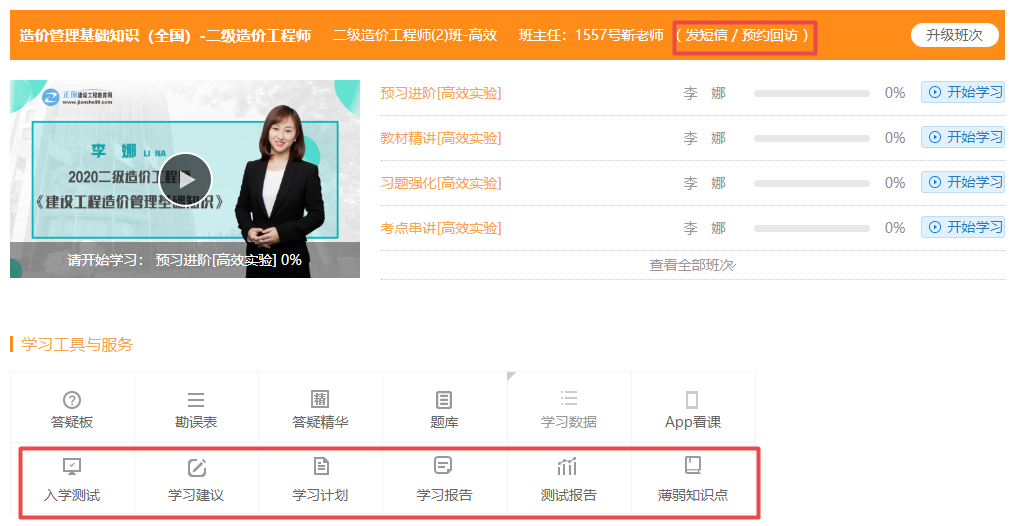Play the 李娜 course video
The width and height of the screenshot is (1015, 526).
coord(185,179)
